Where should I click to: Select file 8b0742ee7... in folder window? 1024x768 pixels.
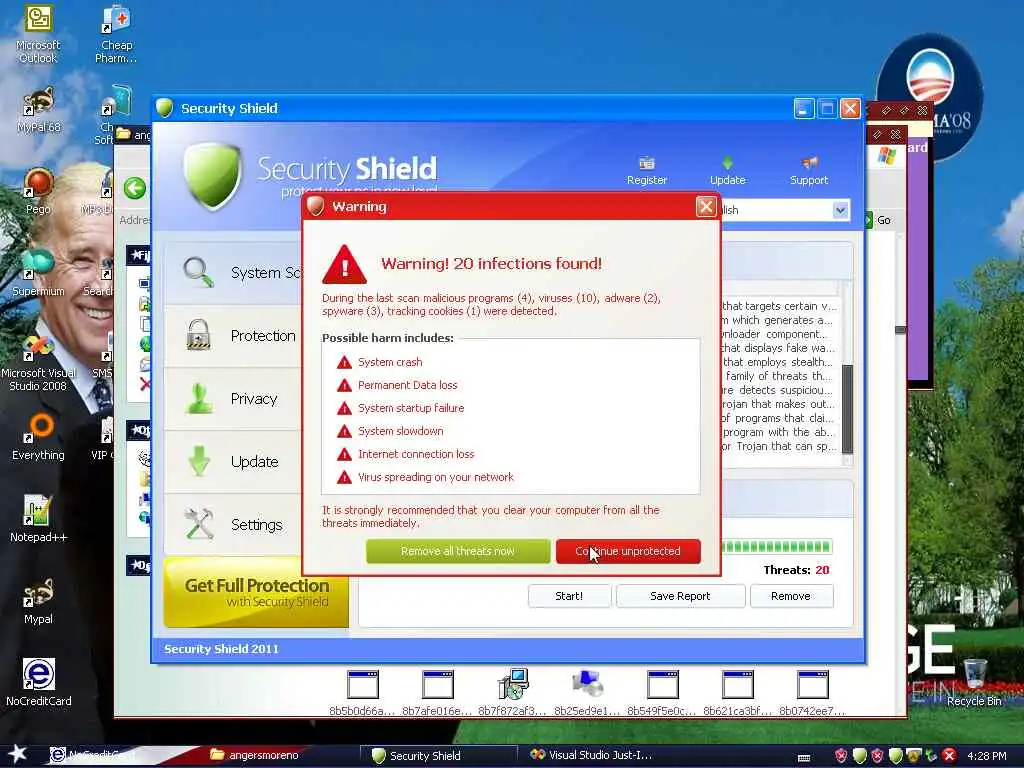[812, 694]
